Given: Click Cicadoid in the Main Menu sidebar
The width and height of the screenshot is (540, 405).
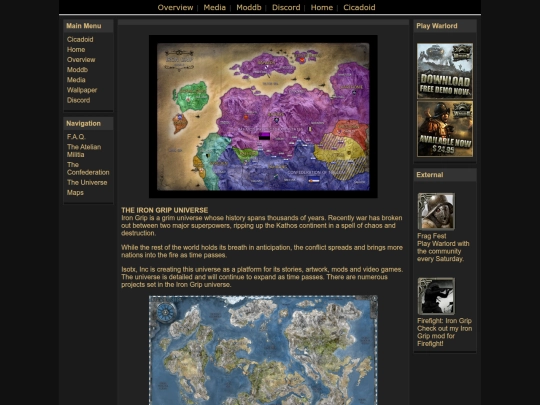Looking at the screenshot, I should [x=80, y=39].
